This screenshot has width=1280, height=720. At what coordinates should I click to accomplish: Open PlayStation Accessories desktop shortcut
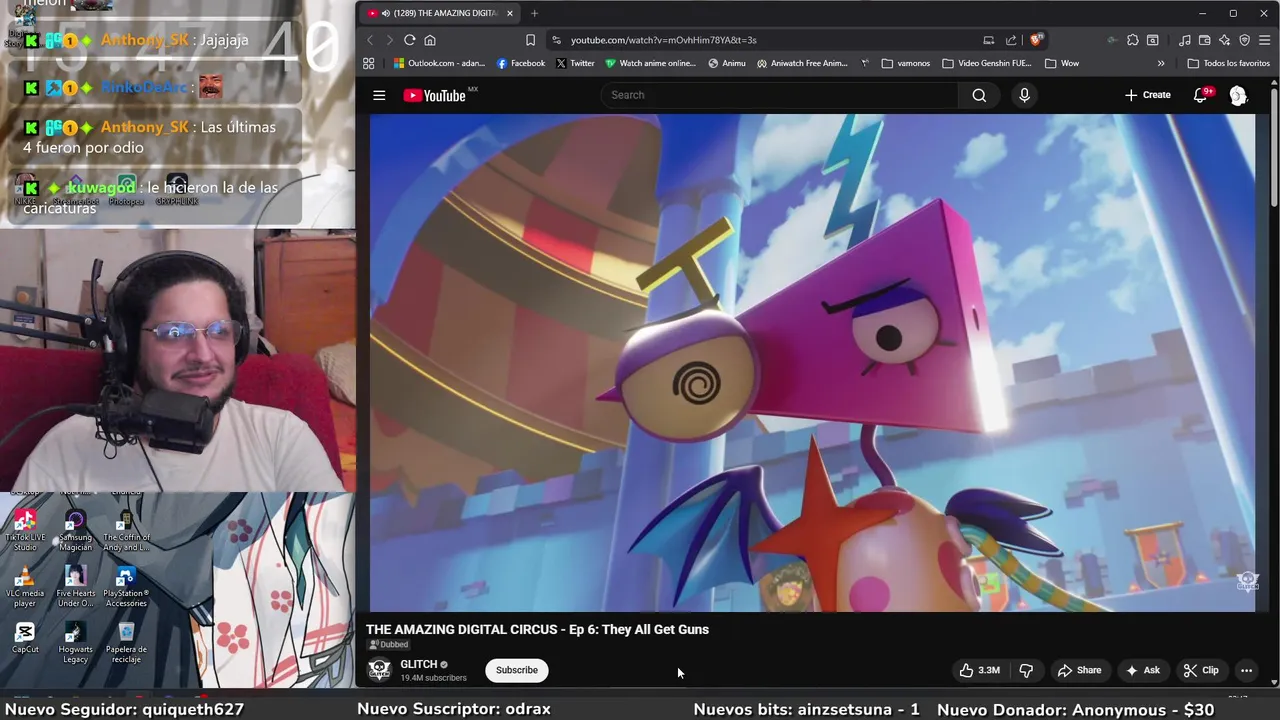coord(126,587)
